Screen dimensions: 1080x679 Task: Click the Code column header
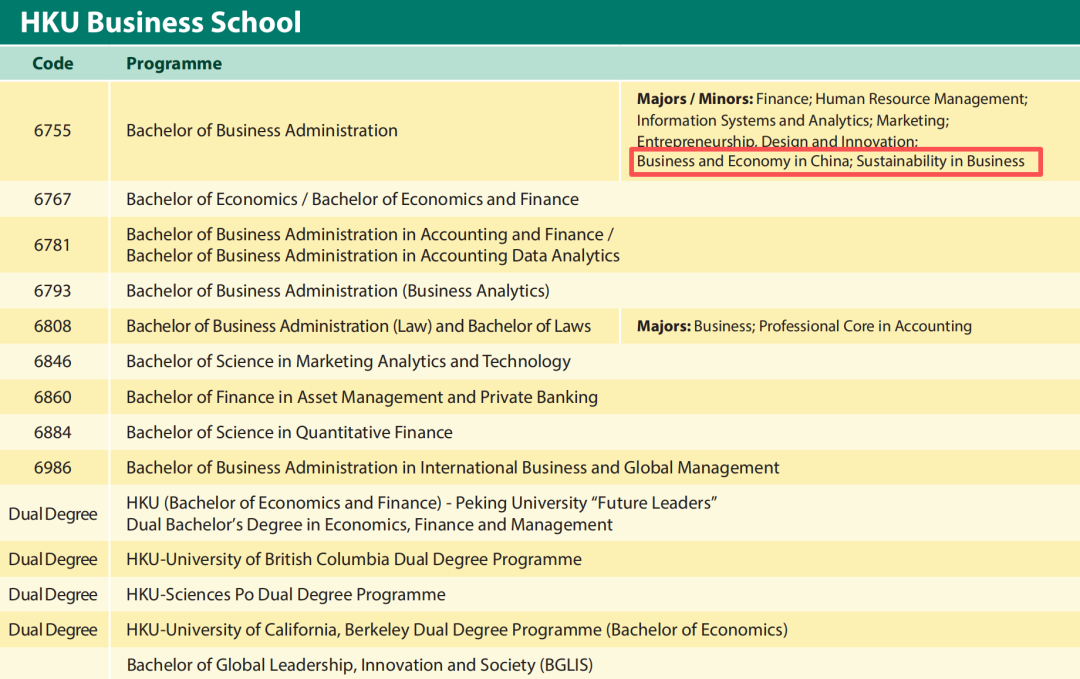coord(52,63)
